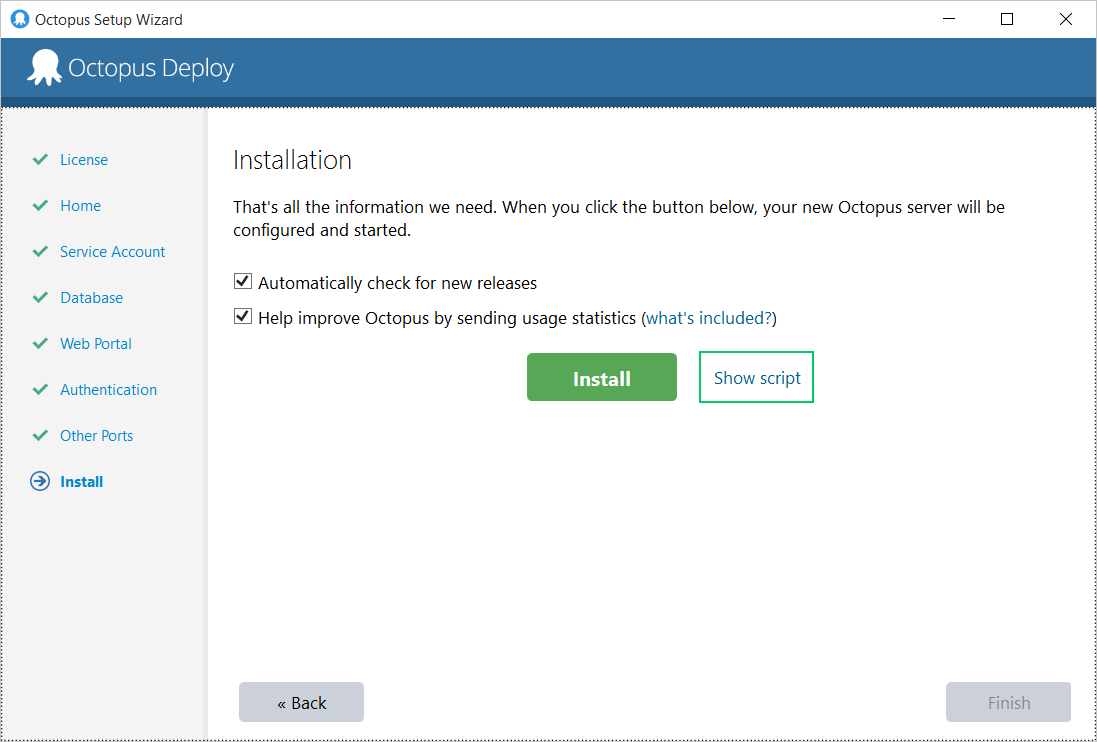Click the checkmark icon next to Database
1097x742 pixels.
click(40, 298)
